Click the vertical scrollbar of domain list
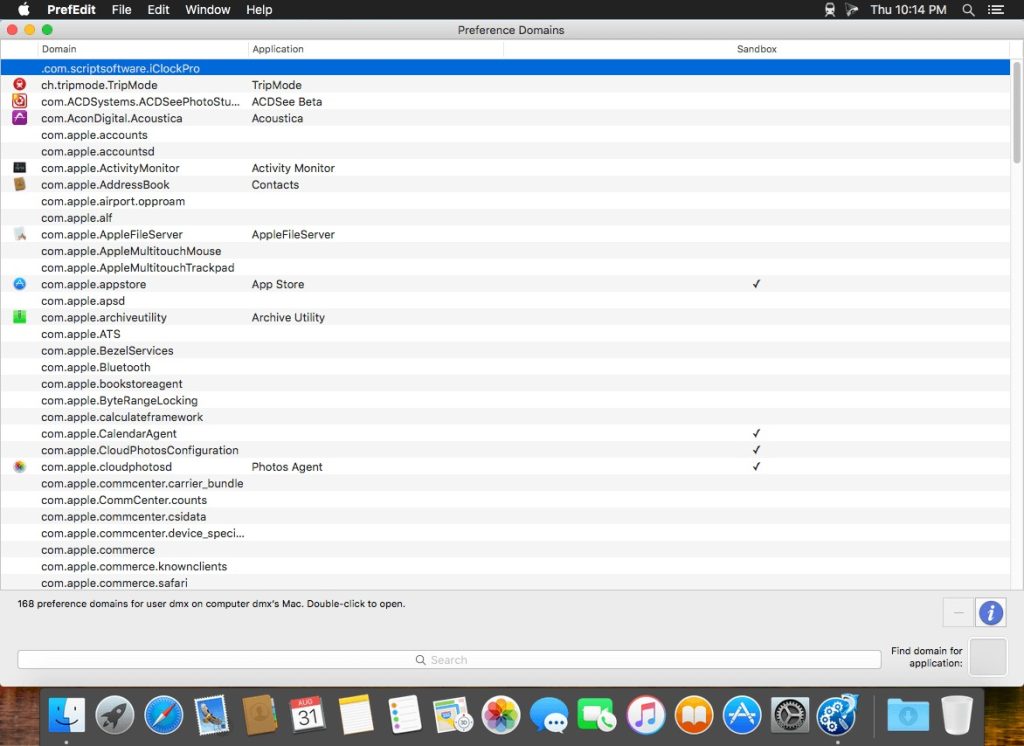Viewport: 1024px width, 746px height. [x=1016, y=112]
